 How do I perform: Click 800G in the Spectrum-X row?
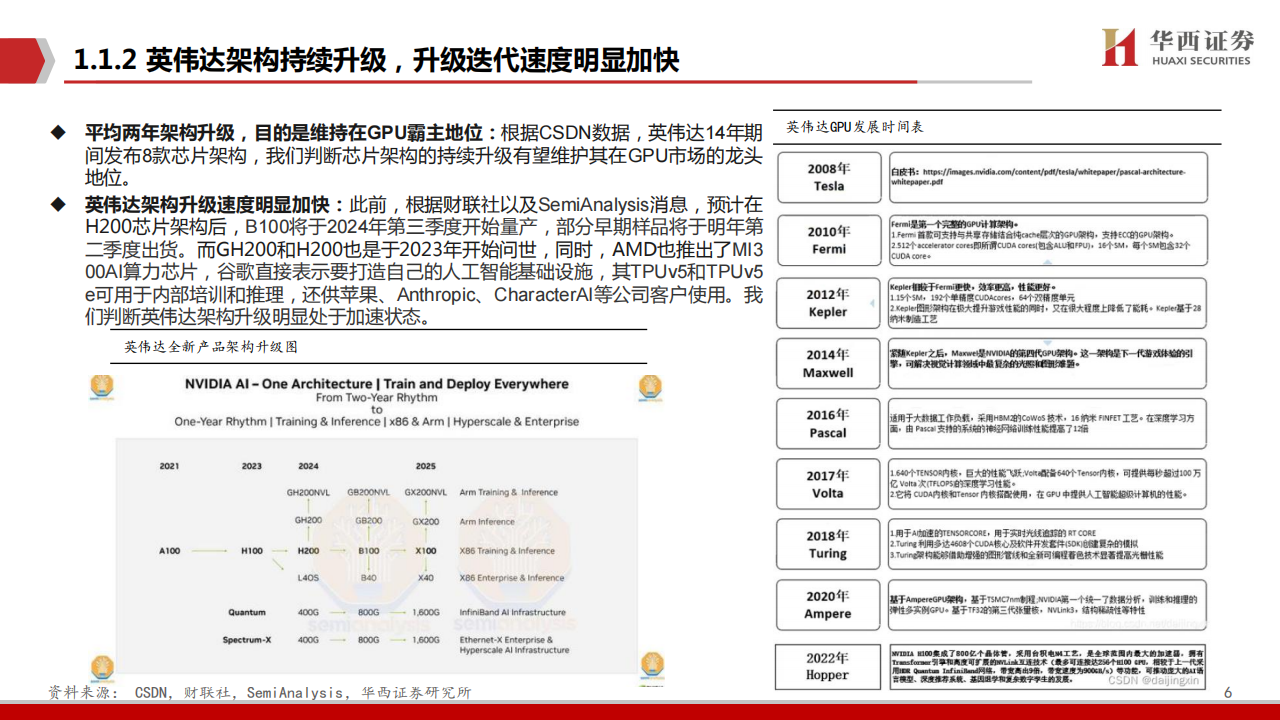369,639
